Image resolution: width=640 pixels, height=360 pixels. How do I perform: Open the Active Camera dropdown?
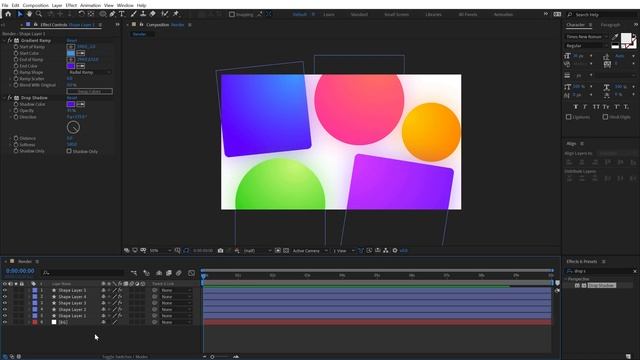tap(310, 251)
